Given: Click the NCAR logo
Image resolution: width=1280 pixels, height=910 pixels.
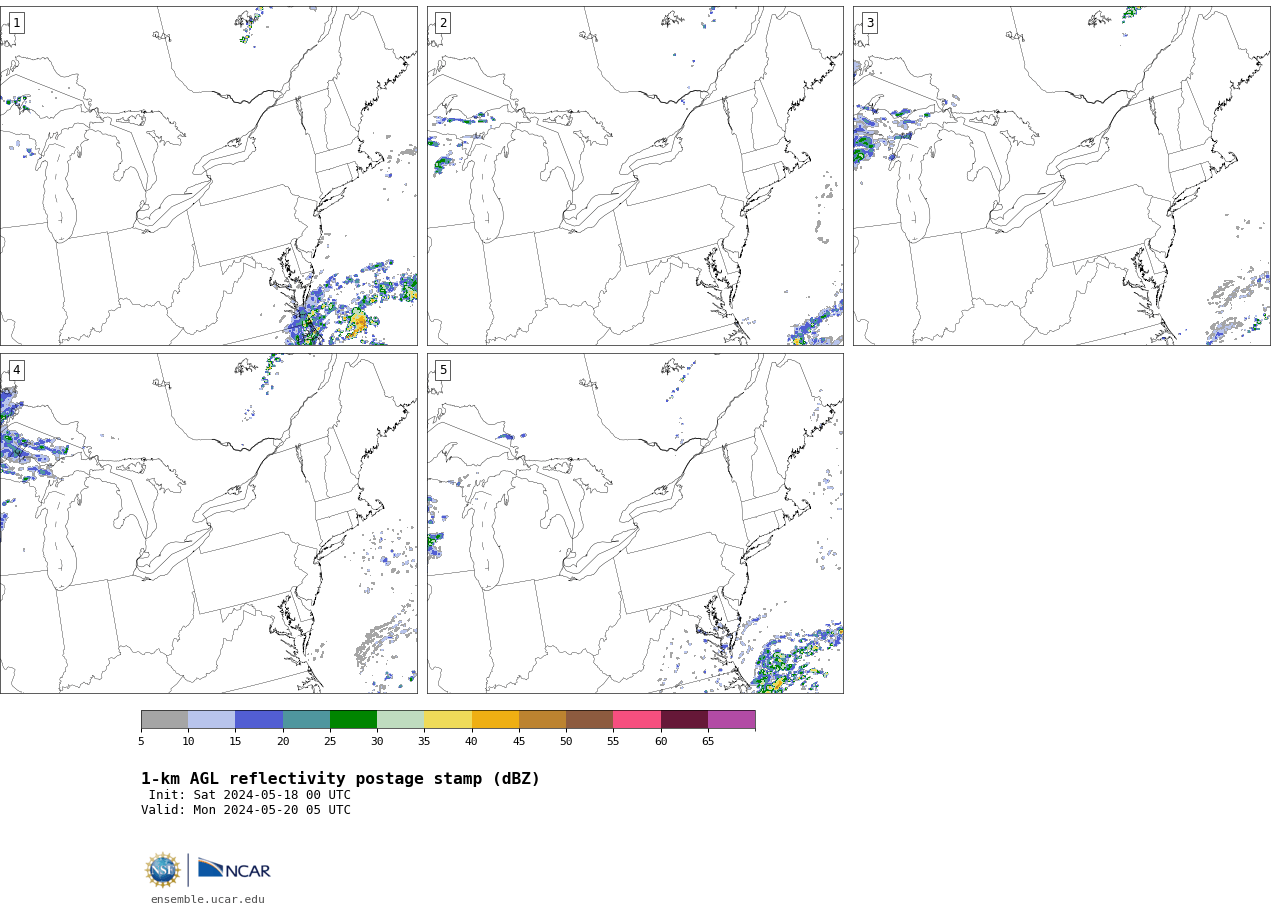Looking at the screenshot, I should tap(234, 869).
